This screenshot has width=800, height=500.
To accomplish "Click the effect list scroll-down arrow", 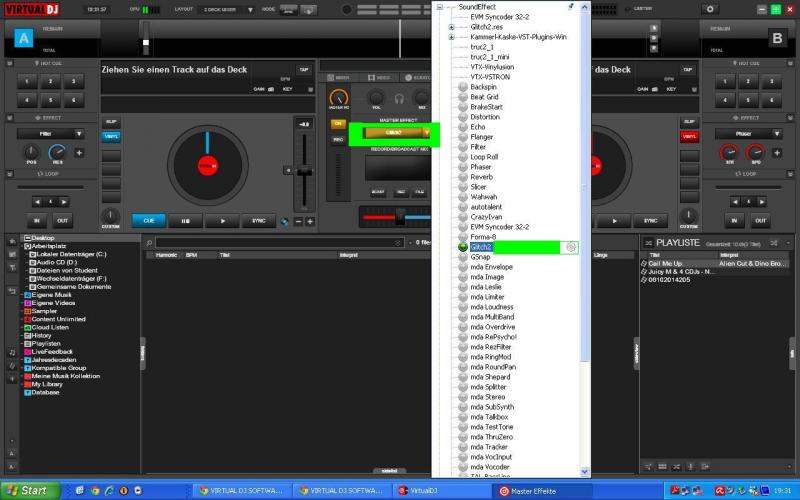I will tap(585, 472).
